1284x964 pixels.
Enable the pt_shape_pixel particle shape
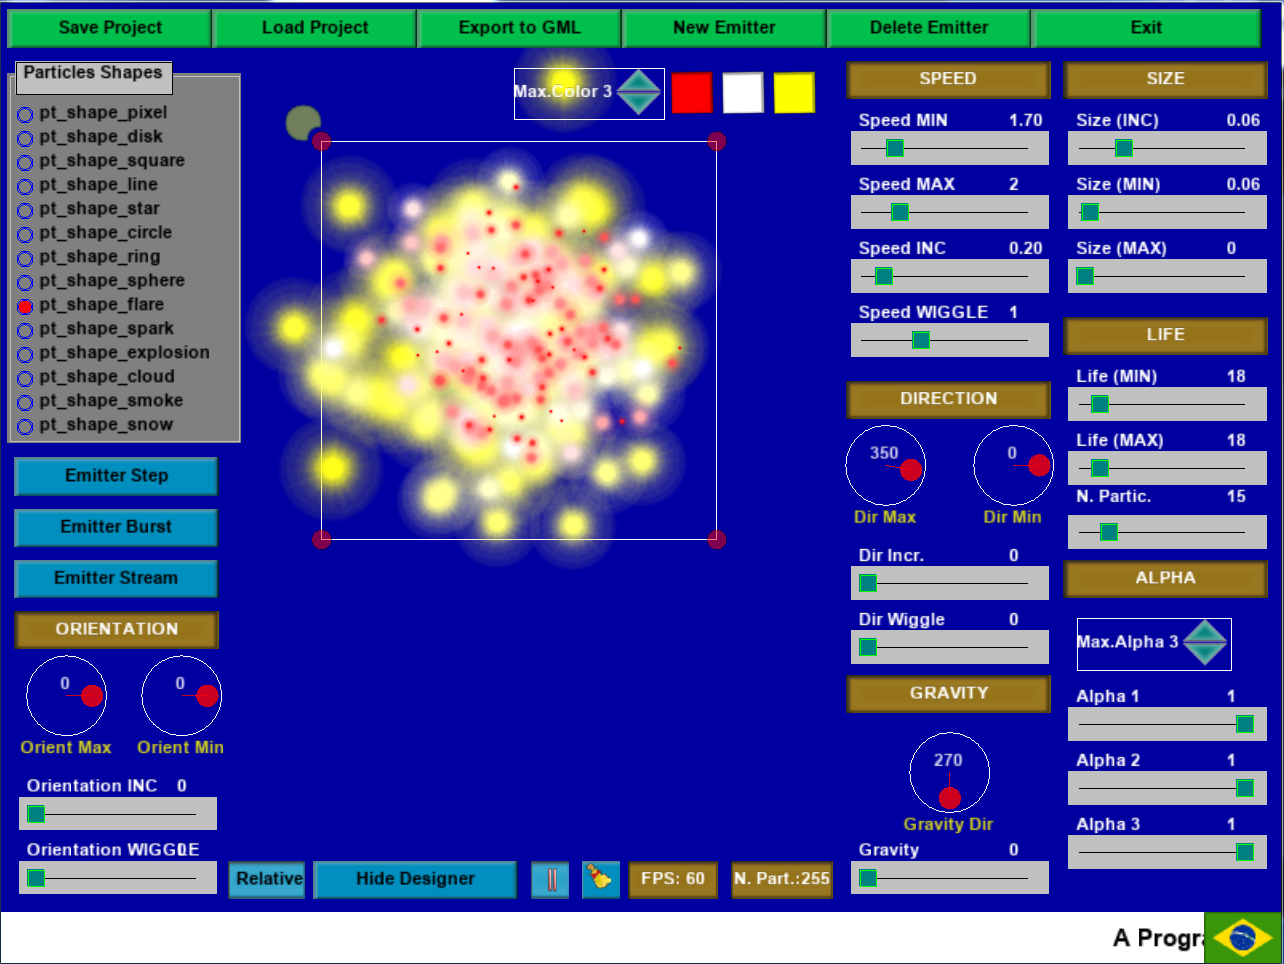coord(24,113)
